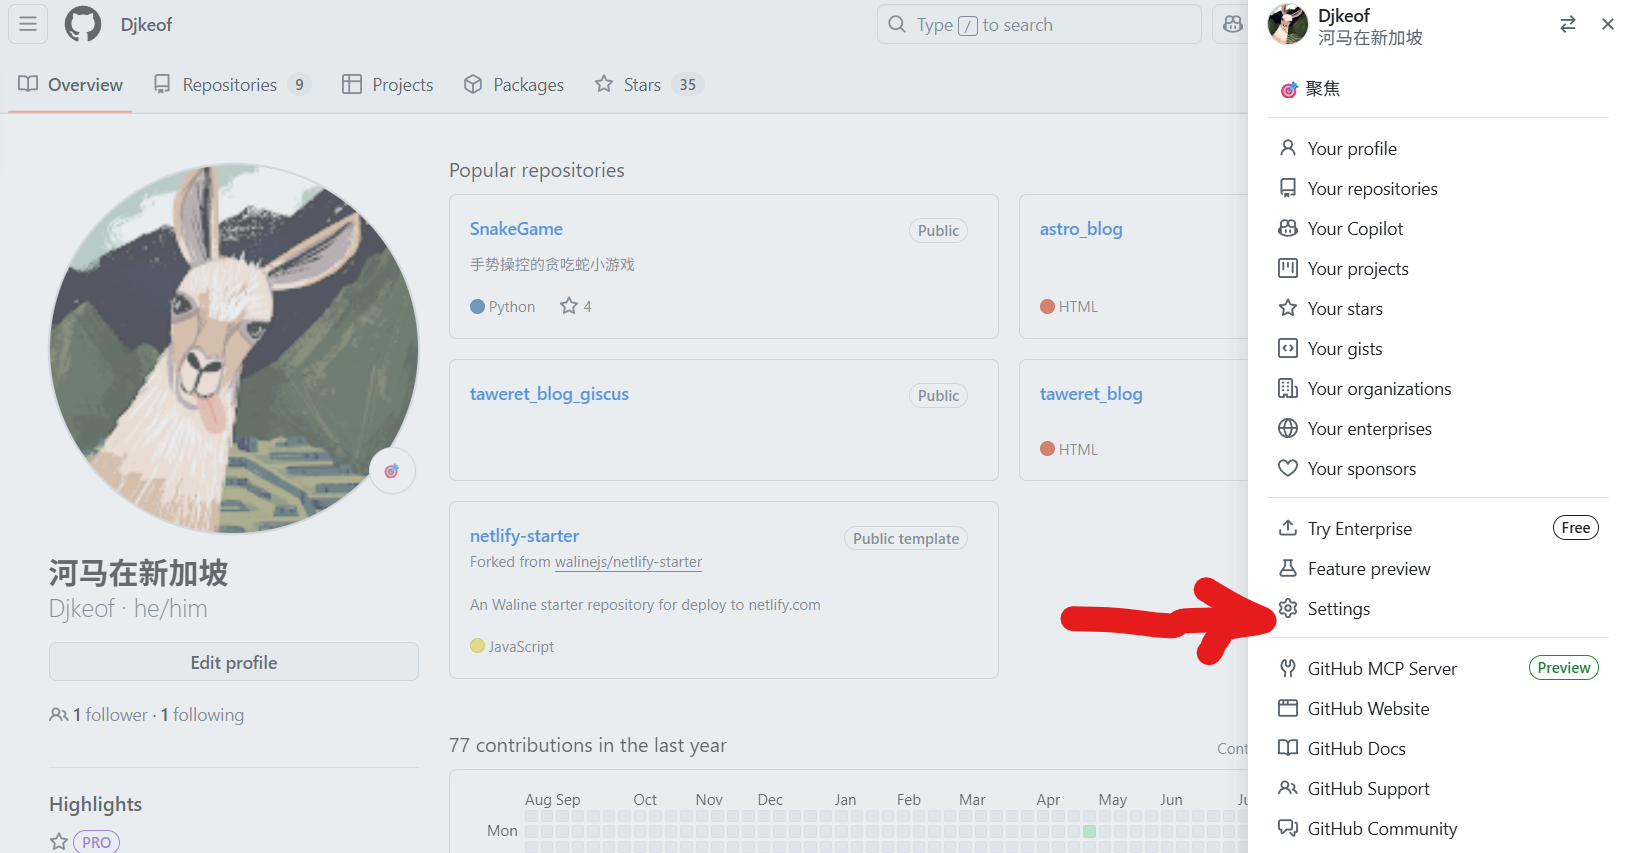Image resolution: width=1625 pixels, height=853 pixels.
Task: Click the globe icon beside Your enterprises
Action: click(1288, 428)
